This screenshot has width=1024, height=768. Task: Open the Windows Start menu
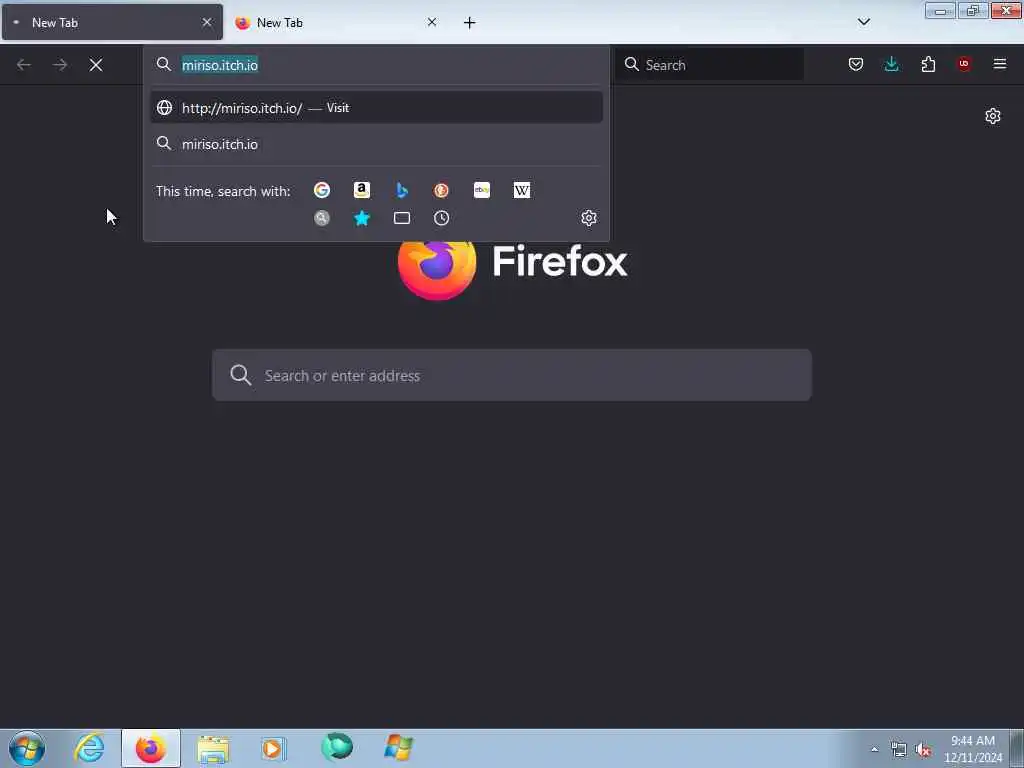coord(27,748)
